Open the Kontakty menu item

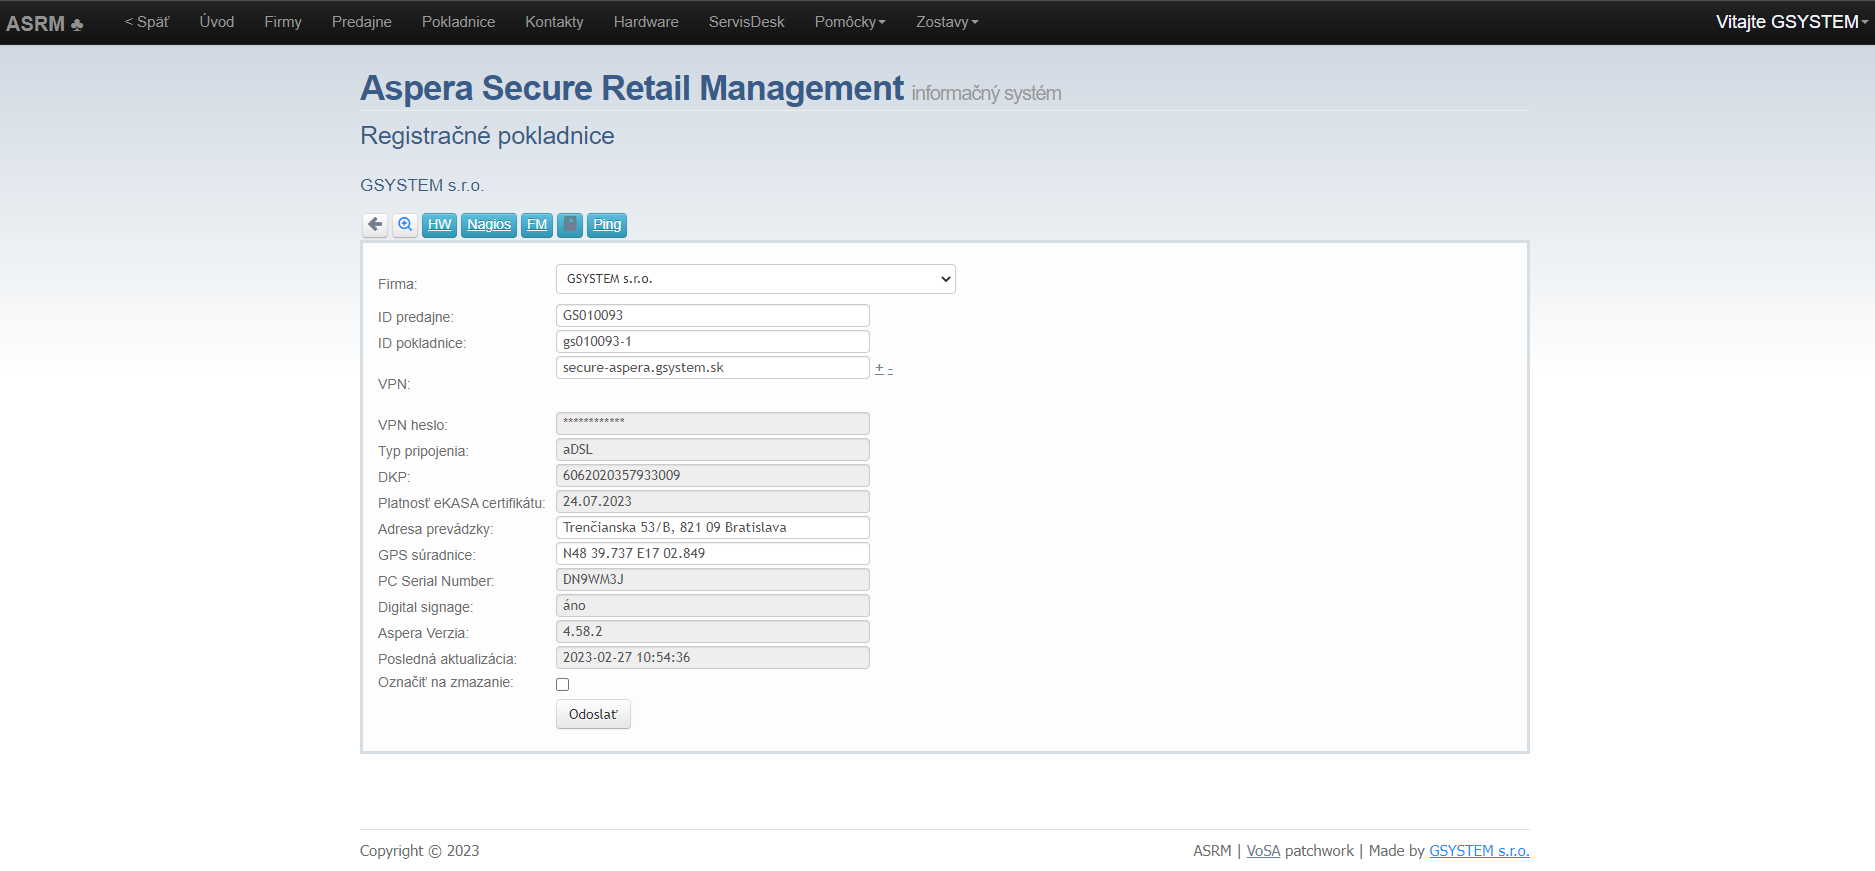pyautogui.click(x=554, y=22)
